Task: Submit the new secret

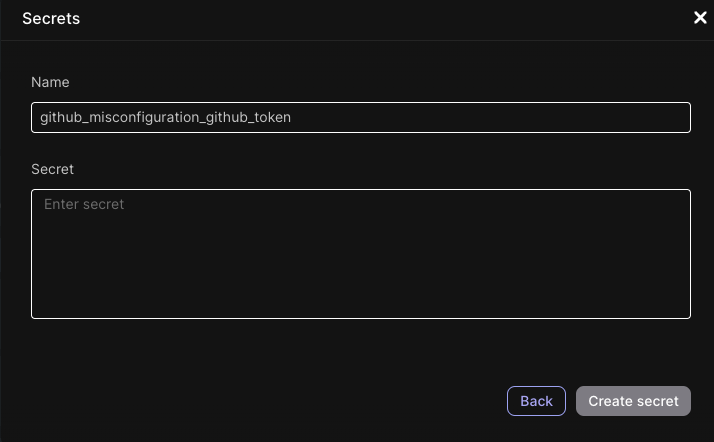Action: (633, 401)
